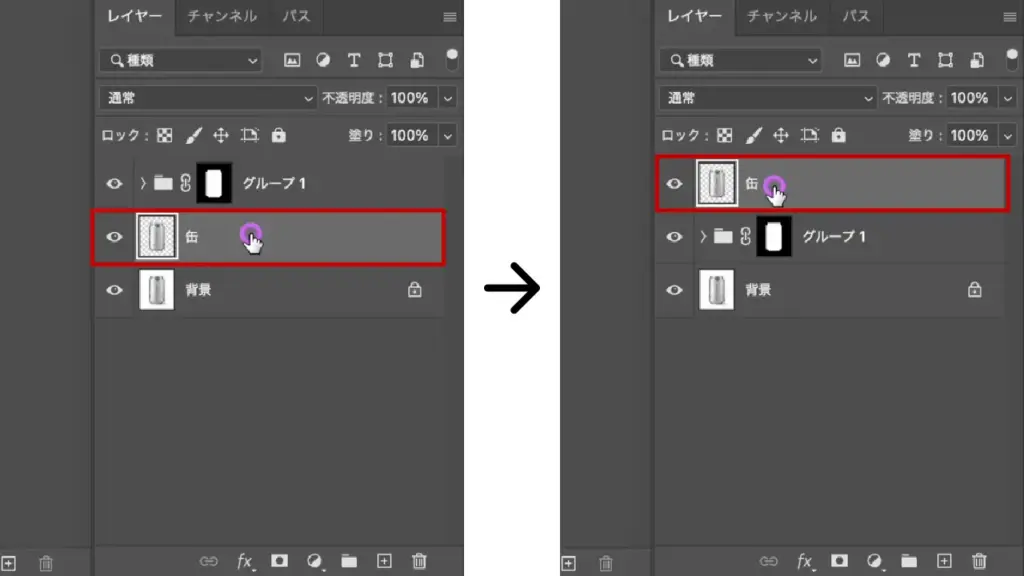1024x576 pixels.
Task: Hide the グループ 1 layer in left panel
Action: 115,183
